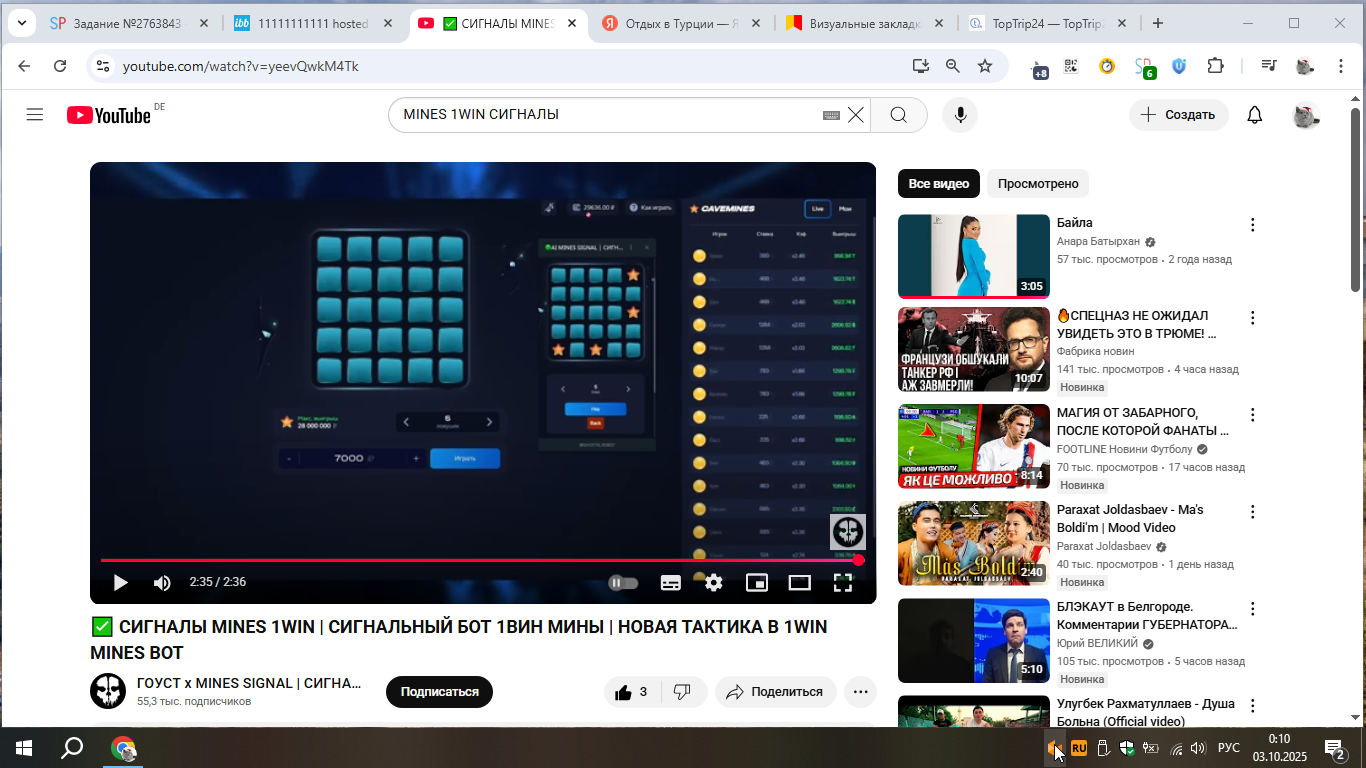The width and height of the screenshot is (1366, 768).
Task: Start voice search with the microphone
Action: [x=960, y=115]
